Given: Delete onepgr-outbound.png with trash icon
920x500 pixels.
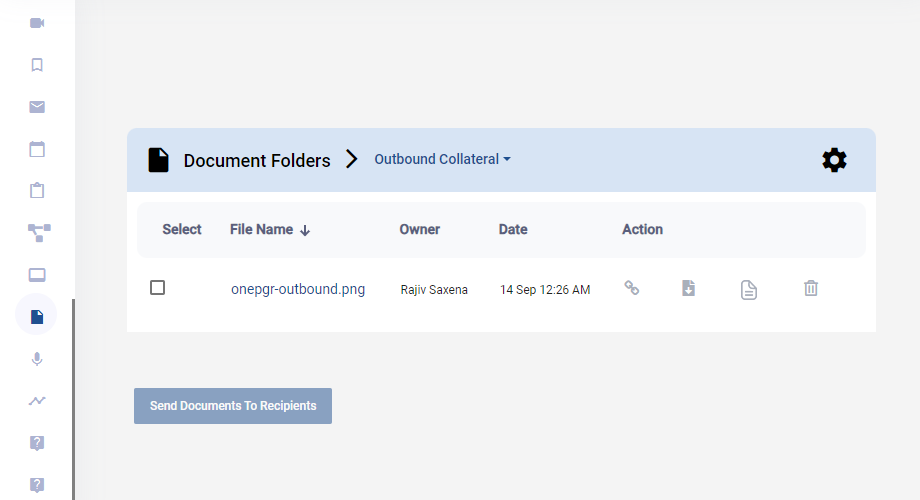Looking at the screenshot, I should tap(811, 288).
